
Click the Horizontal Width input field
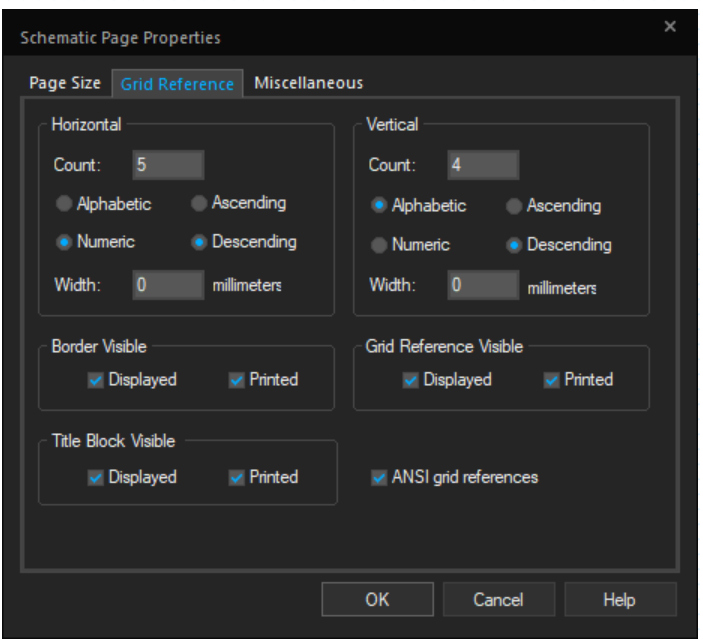[x=167, y=285]
